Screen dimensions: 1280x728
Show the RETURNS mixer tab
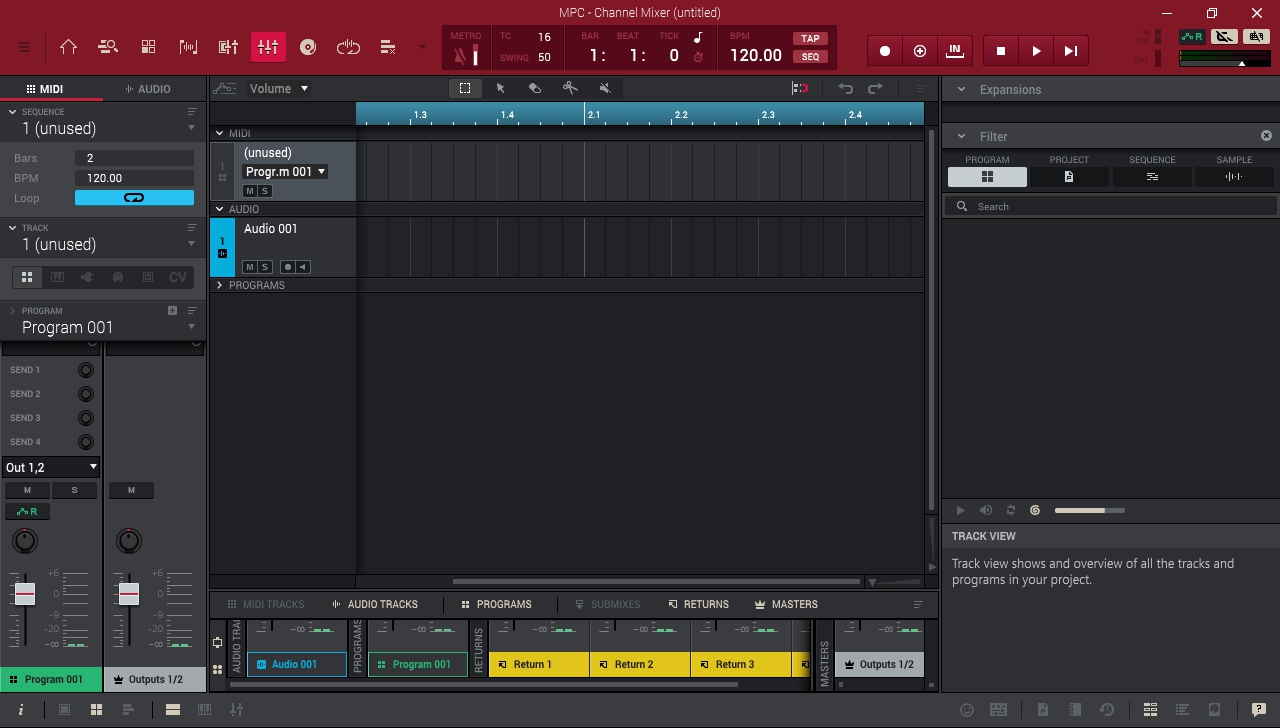pyautogui.click(x=698, y=604)
